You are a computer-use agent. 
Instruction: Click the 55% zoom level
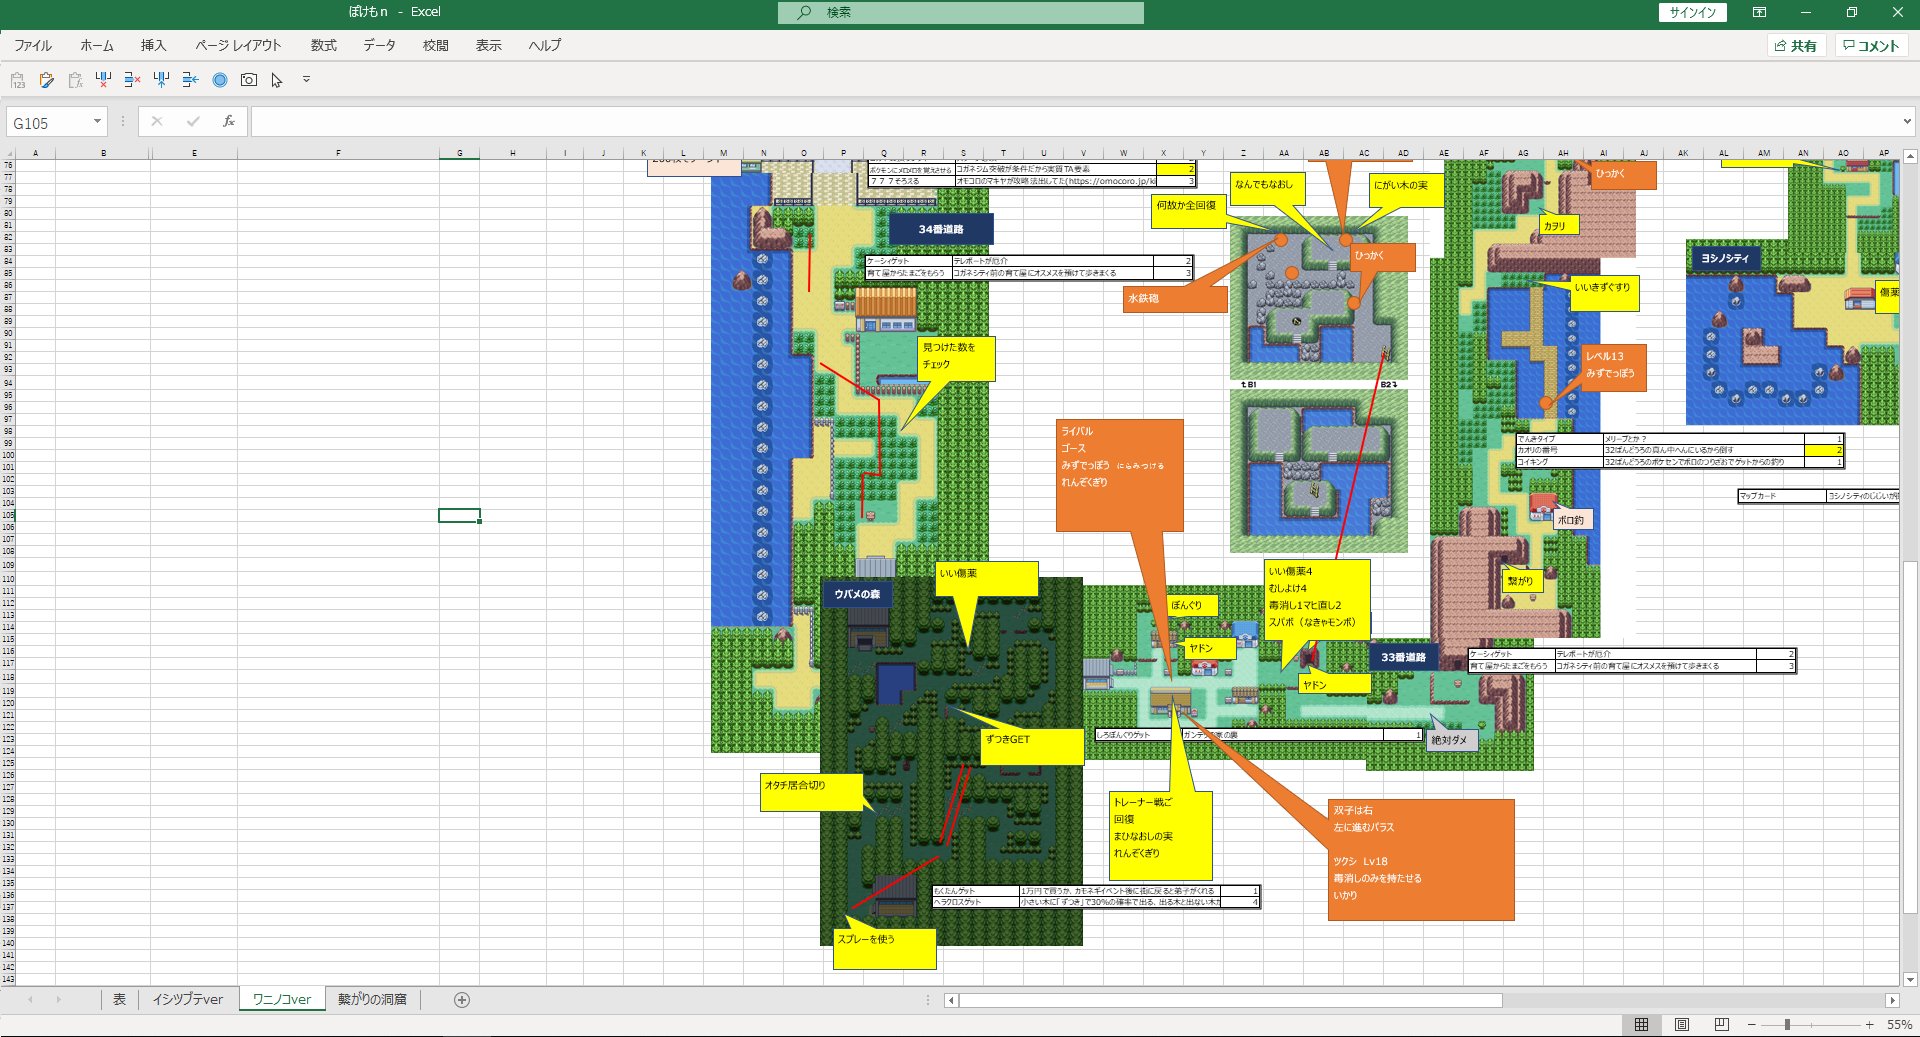coord(1899,1025)
